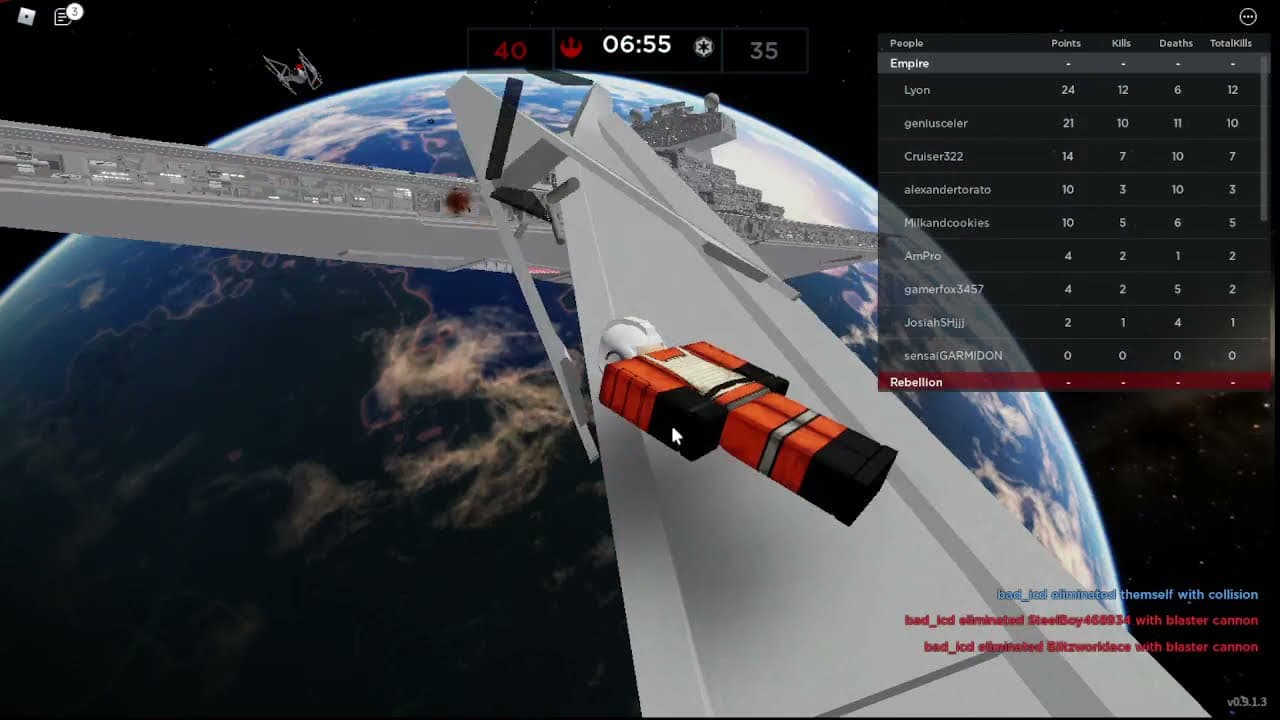Click Lyon's points value 24
Screen dimensions: 1280x720
(x=1068, y=90)
